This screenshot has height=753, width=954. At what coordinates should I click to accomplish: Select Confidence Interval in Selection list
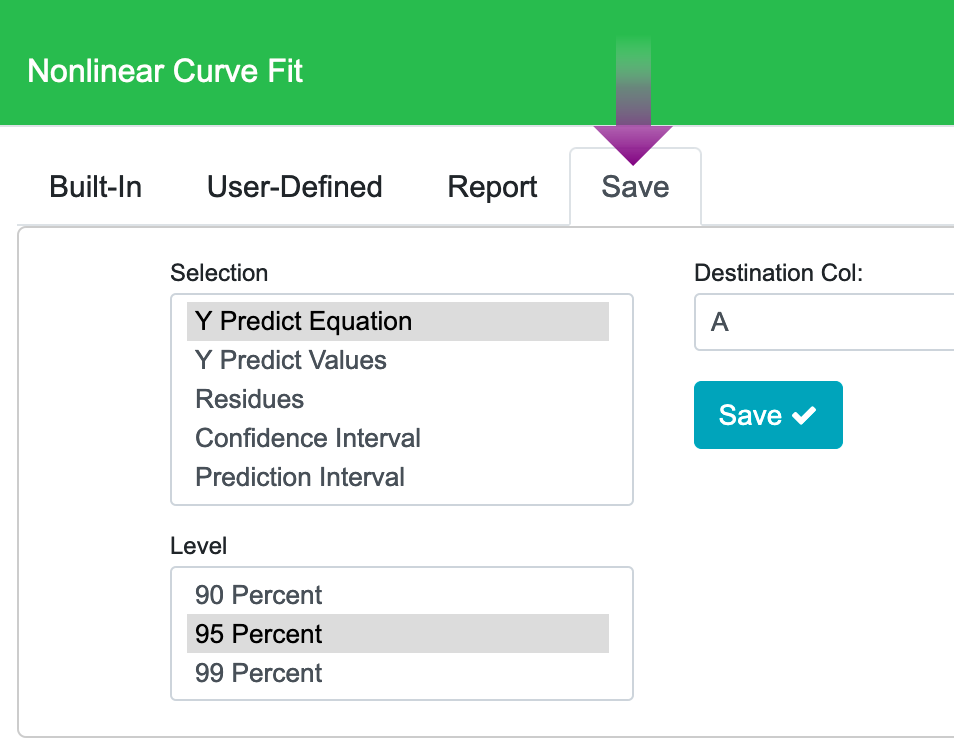click(x=308, y=438)
